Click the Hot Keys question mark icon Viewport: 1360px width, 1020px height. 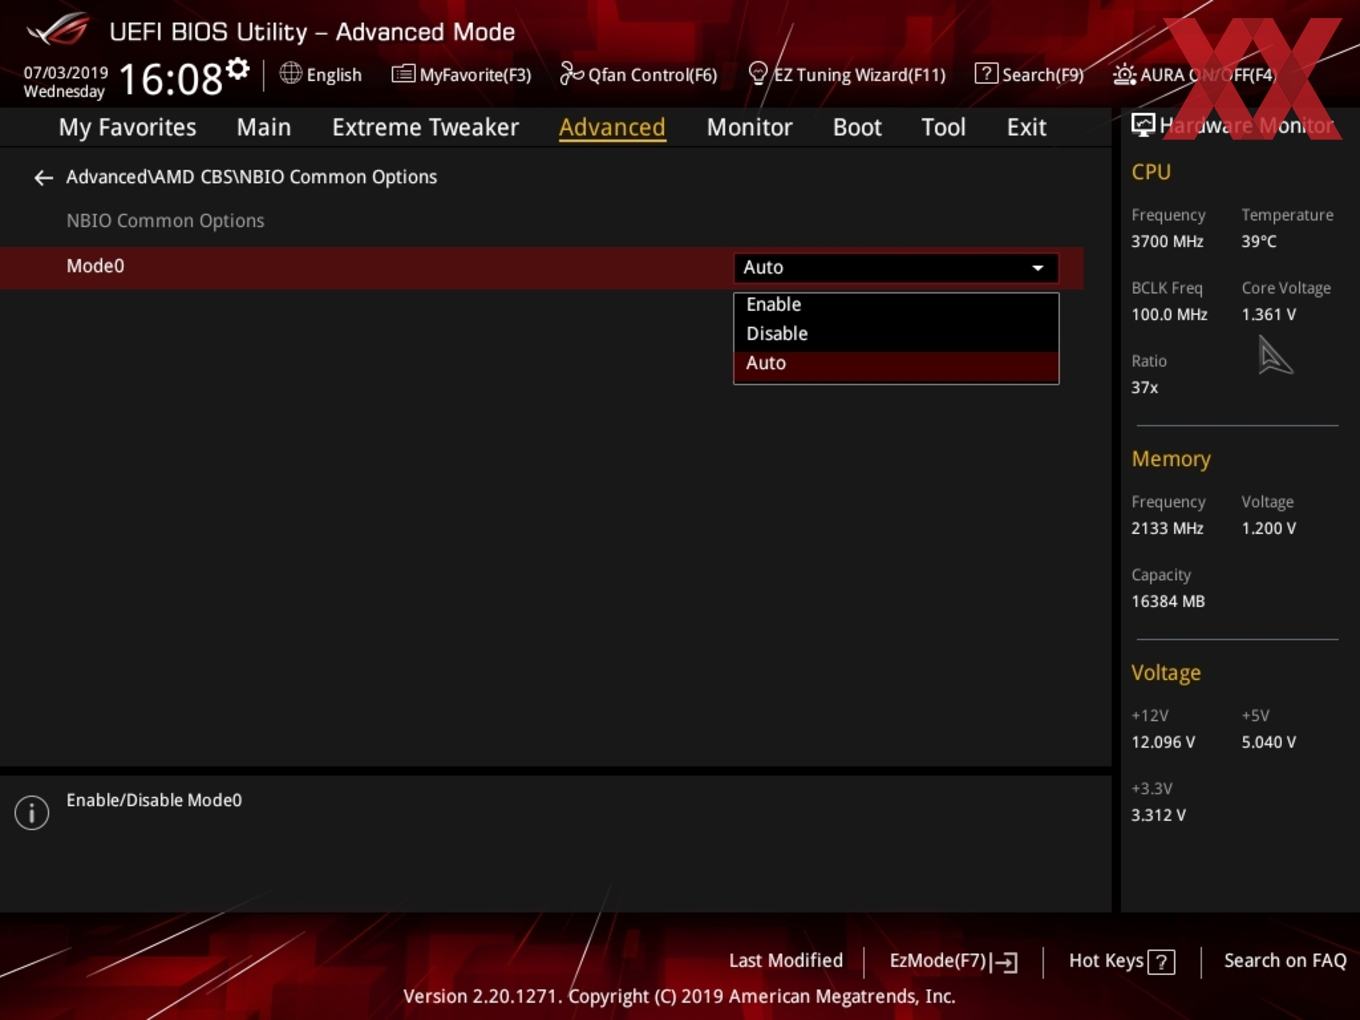(1161, 962)
